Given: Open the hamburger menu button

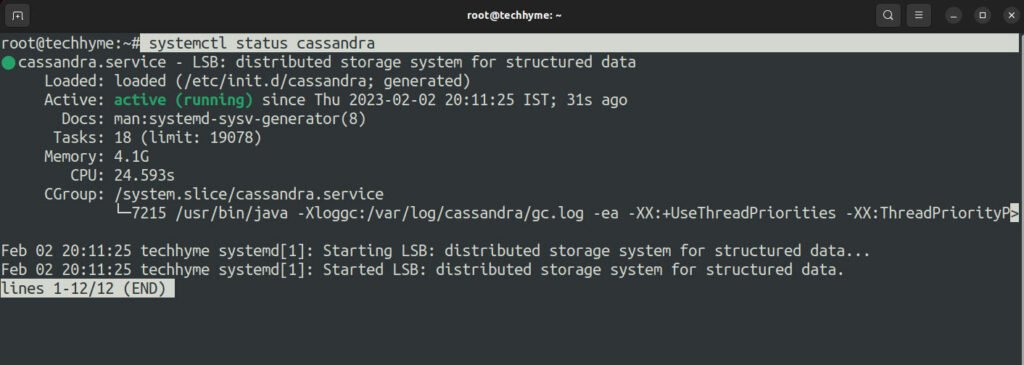Looking at the screenshot, I should coord(918,15).
